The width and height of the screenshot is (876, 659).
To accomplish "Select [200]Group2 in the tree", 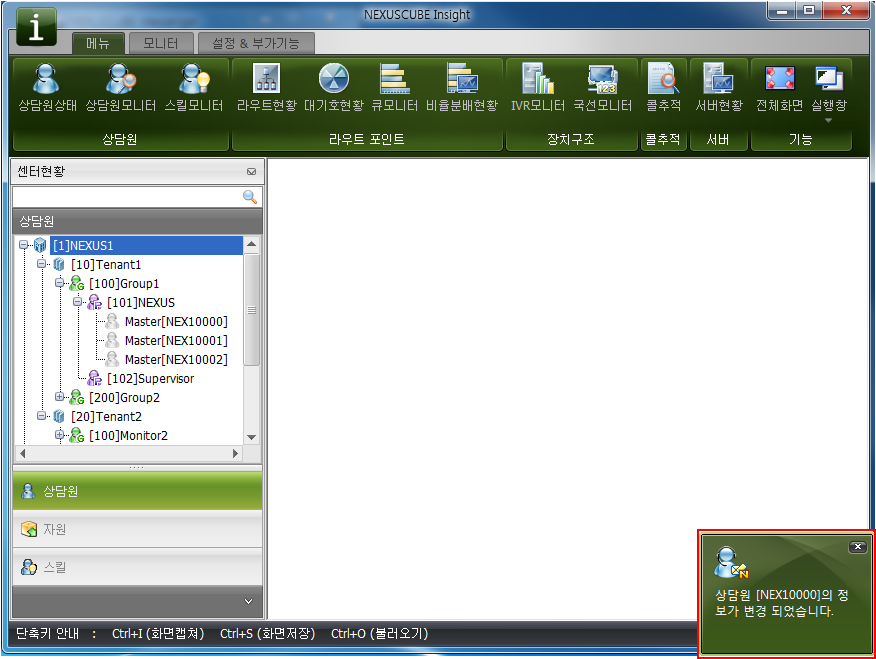I will click(x=124, y=397).
